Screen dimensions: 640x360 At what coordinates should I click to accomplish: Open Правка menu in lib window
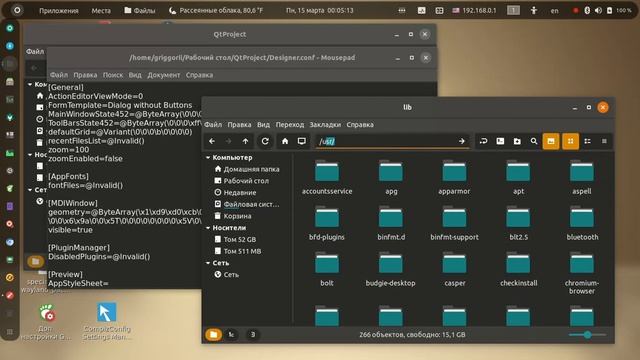(239, 124)
